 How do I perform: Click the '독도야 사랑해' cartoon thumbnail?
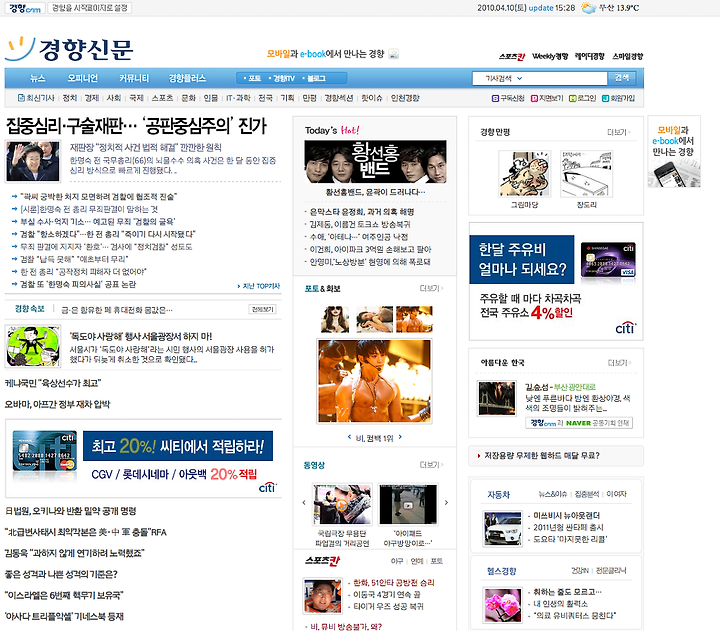pyautogui.click(x=33, y=346)
